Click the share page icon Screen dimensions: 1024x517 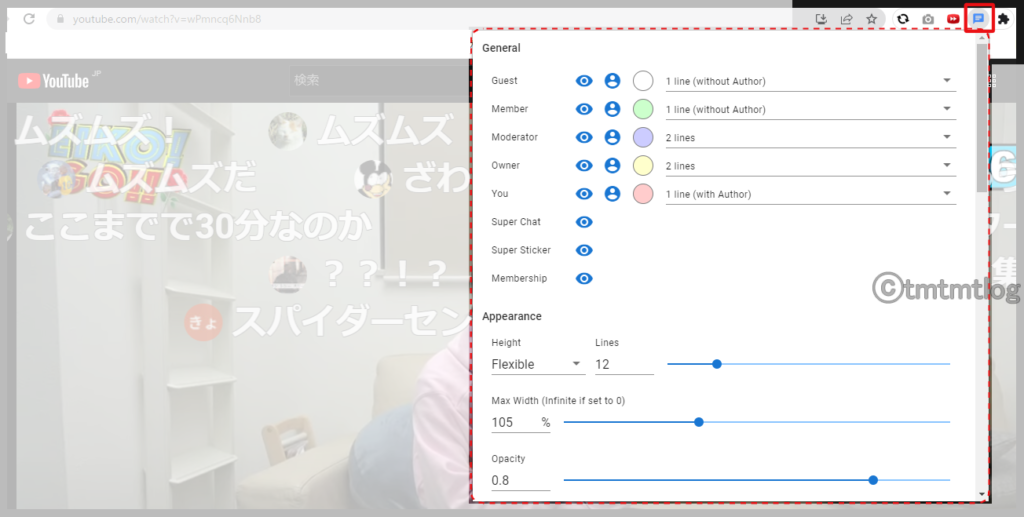click(846, 19)
